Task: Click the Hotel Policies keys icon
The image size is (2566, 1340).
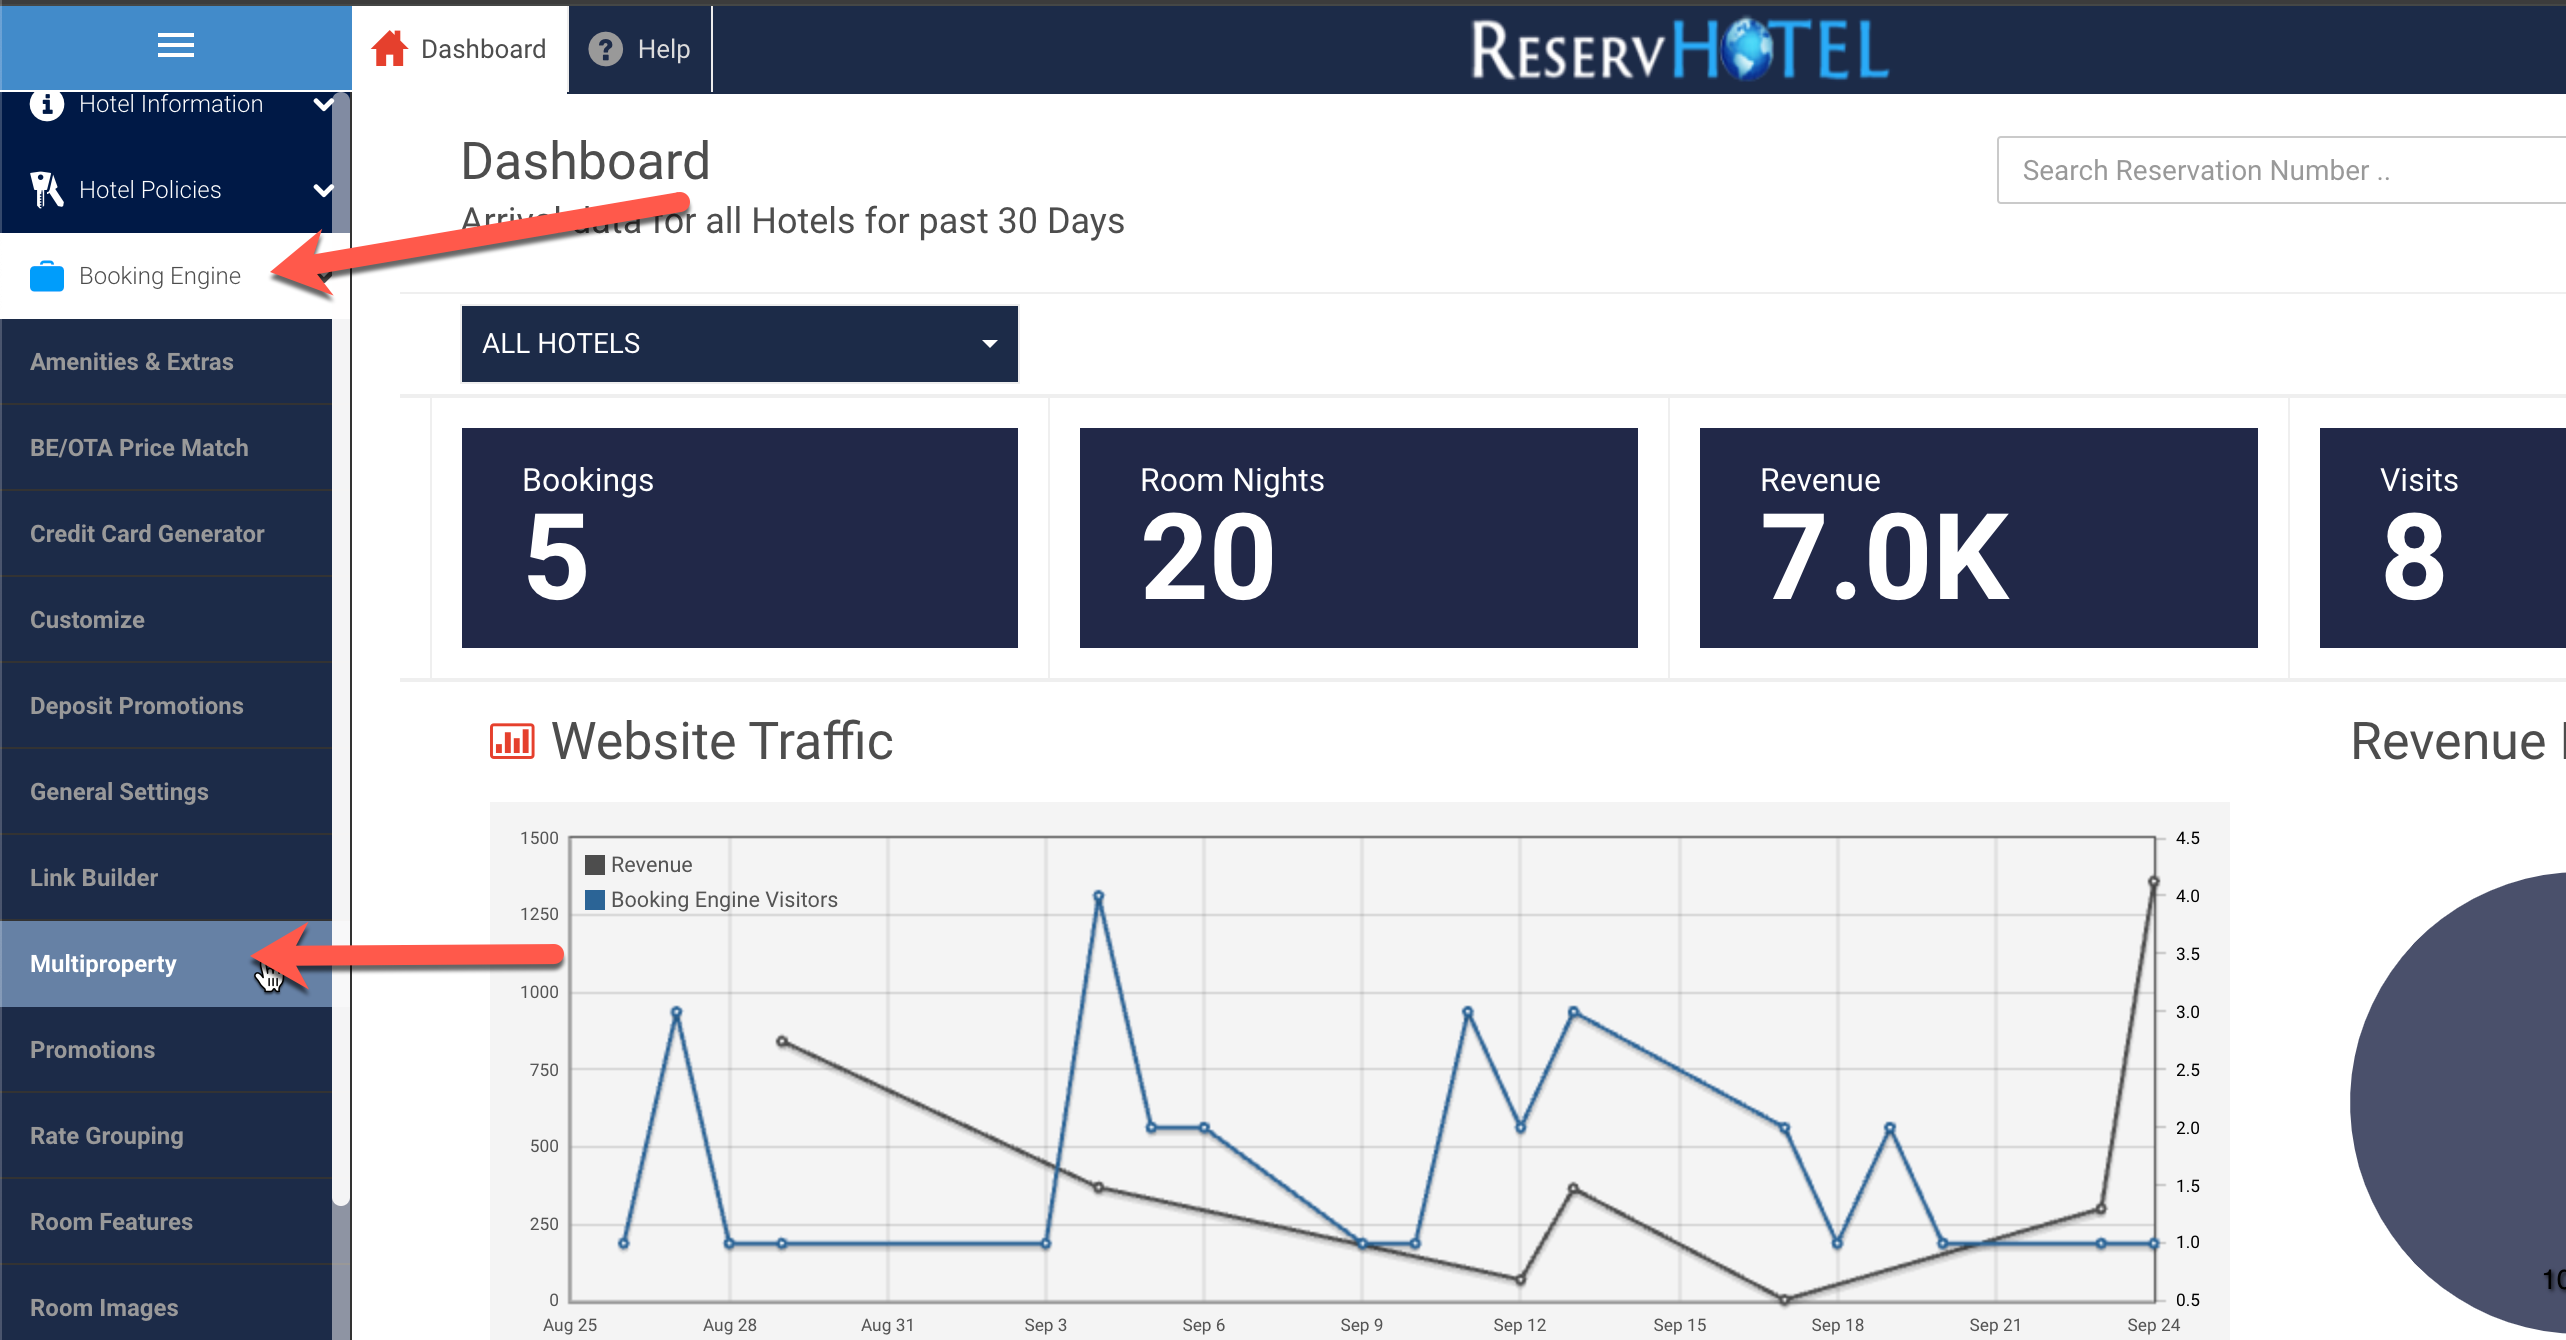Action: click(x=46, y=189)
